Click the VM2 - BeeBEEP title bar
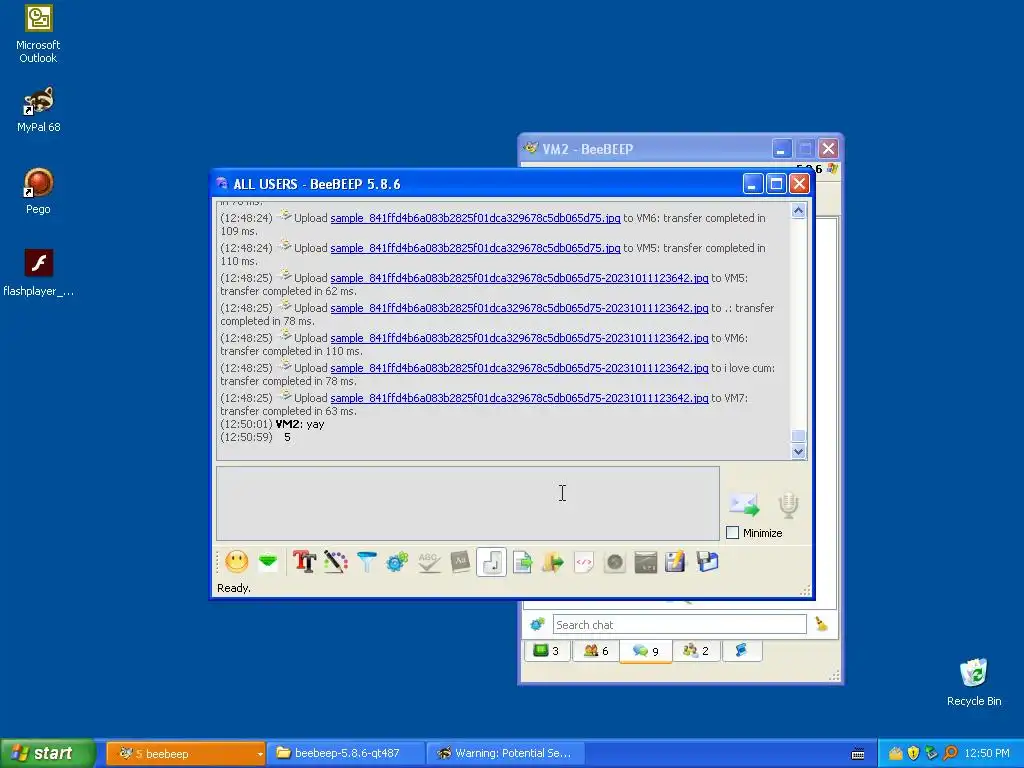This screenshot has height=768, width=1024. (679, 149)
